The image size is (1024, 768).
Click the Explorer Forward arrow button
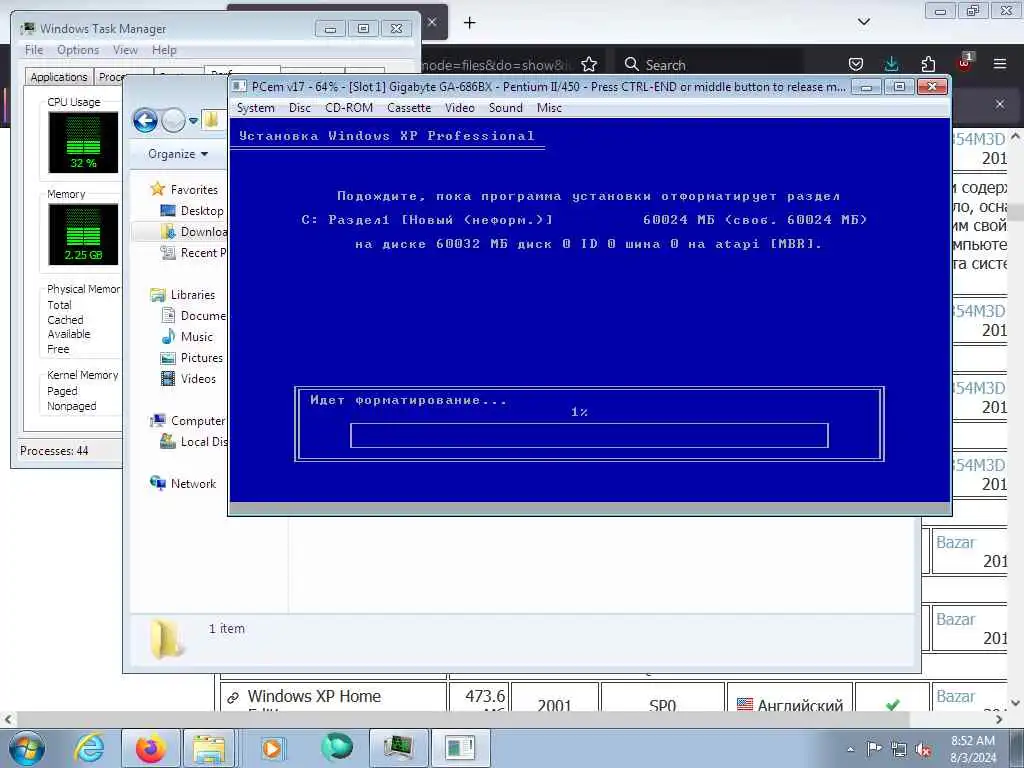[x=173, y=120]
